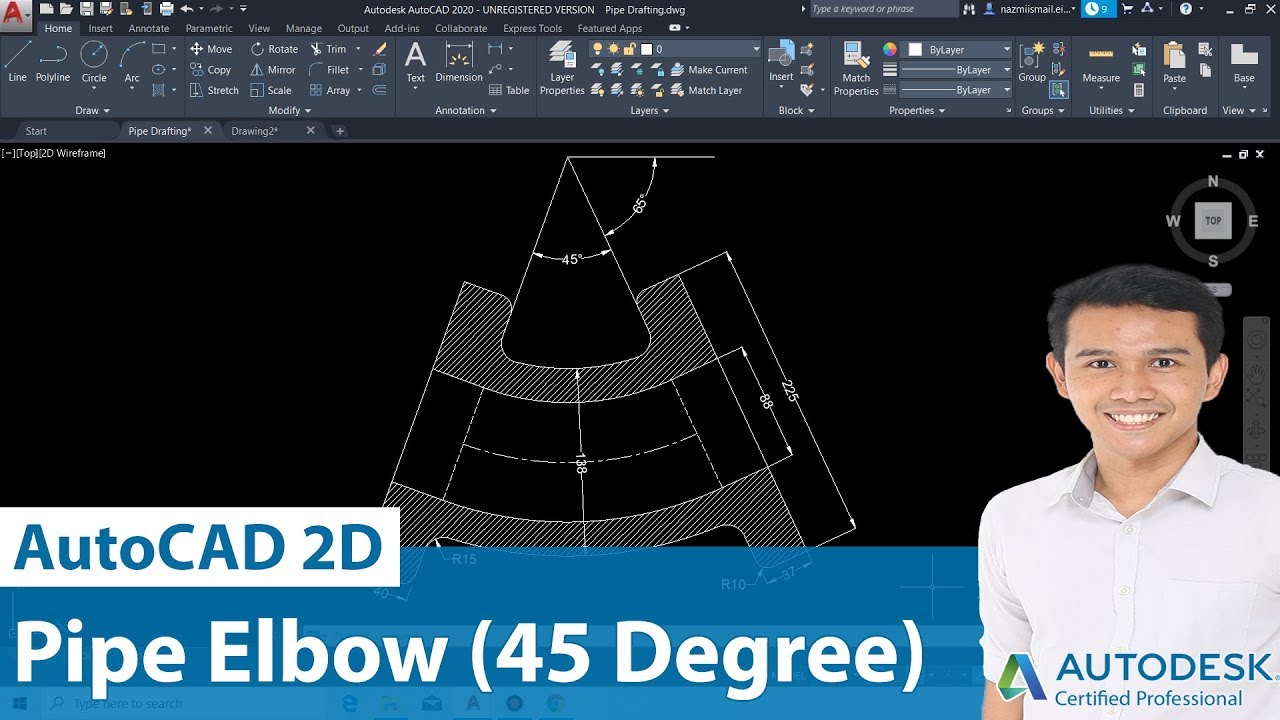Select the Circle drawing tool
Viewport: 1280px width, 720px height.
(94, 61)
